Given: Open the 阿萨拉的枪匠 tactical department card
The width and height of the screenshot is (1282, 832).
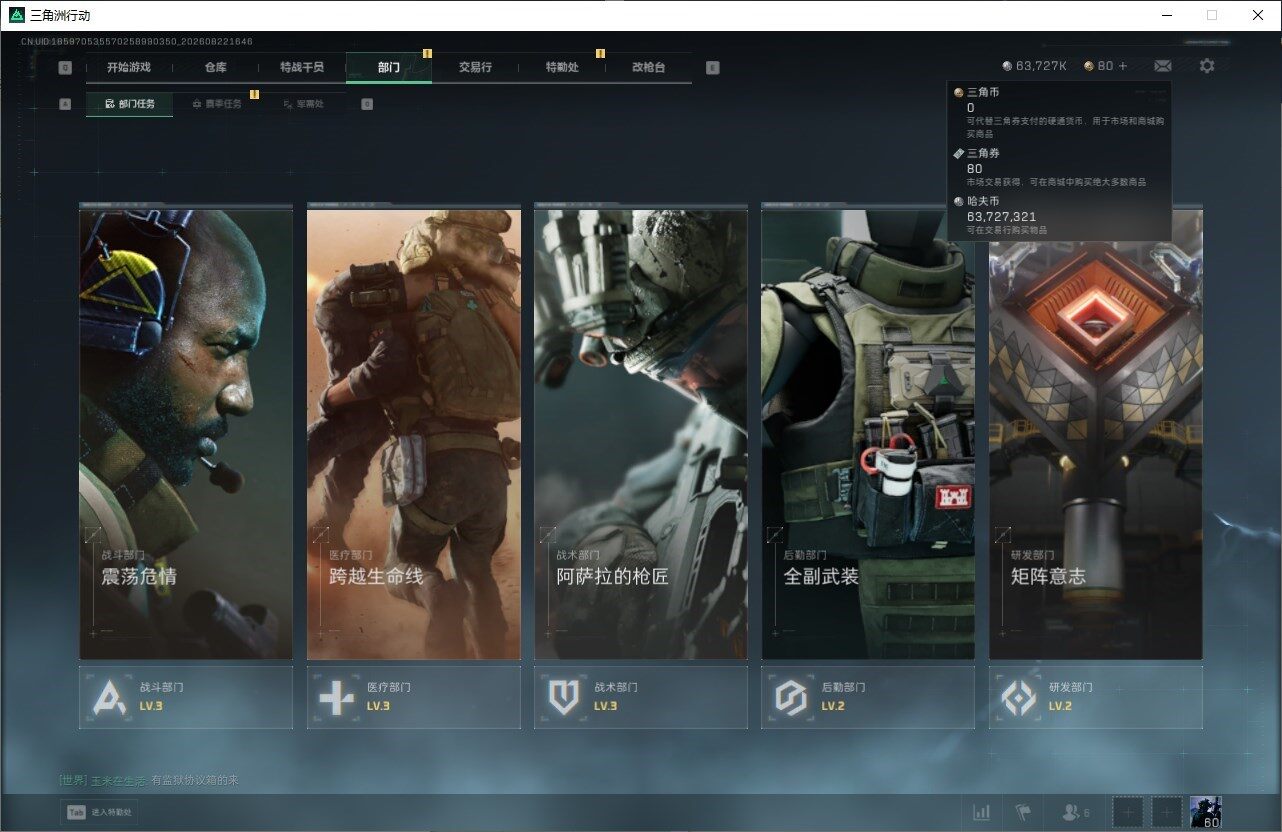Looking at the screenshot, I should tap(641, 432).
